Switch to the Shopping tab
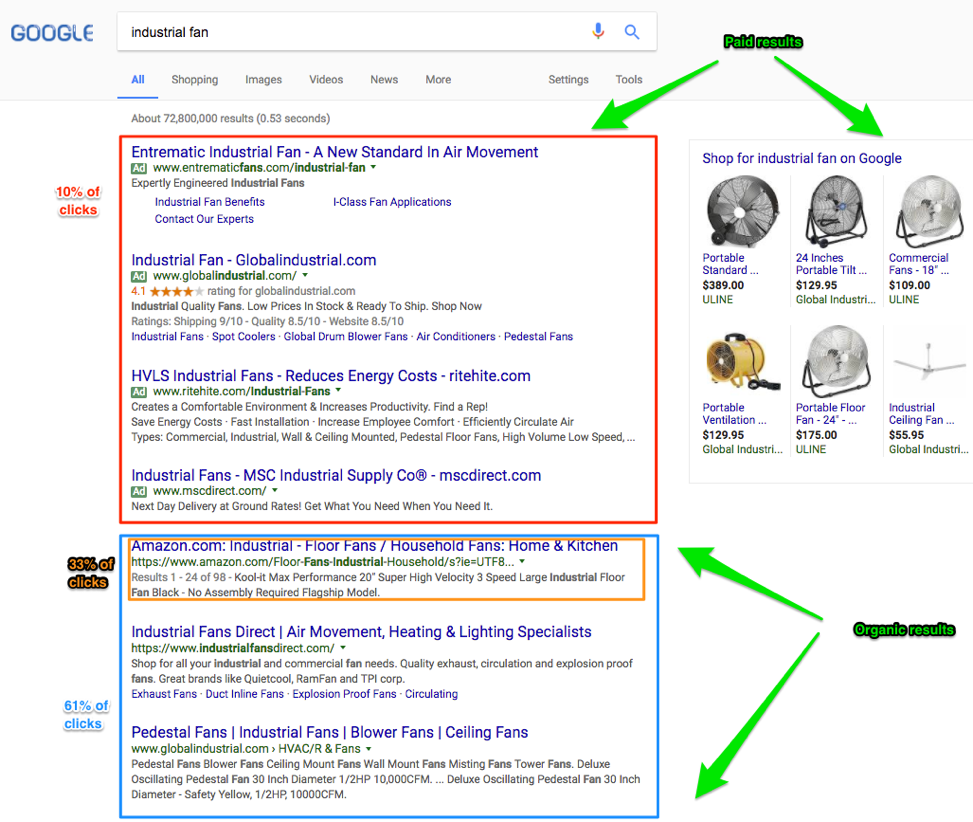Image resolution: width=973 pixels, height=822 pixels. [x=195, y=79]
